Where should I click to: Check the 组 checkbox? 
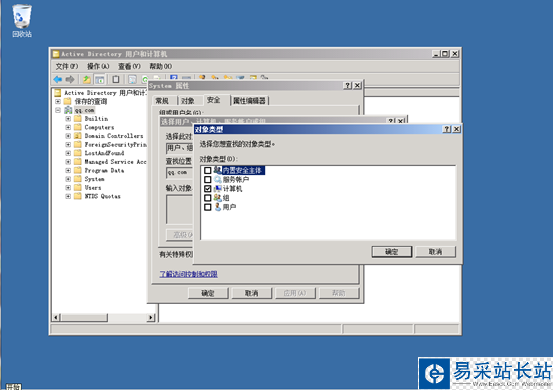coord(208,198)
